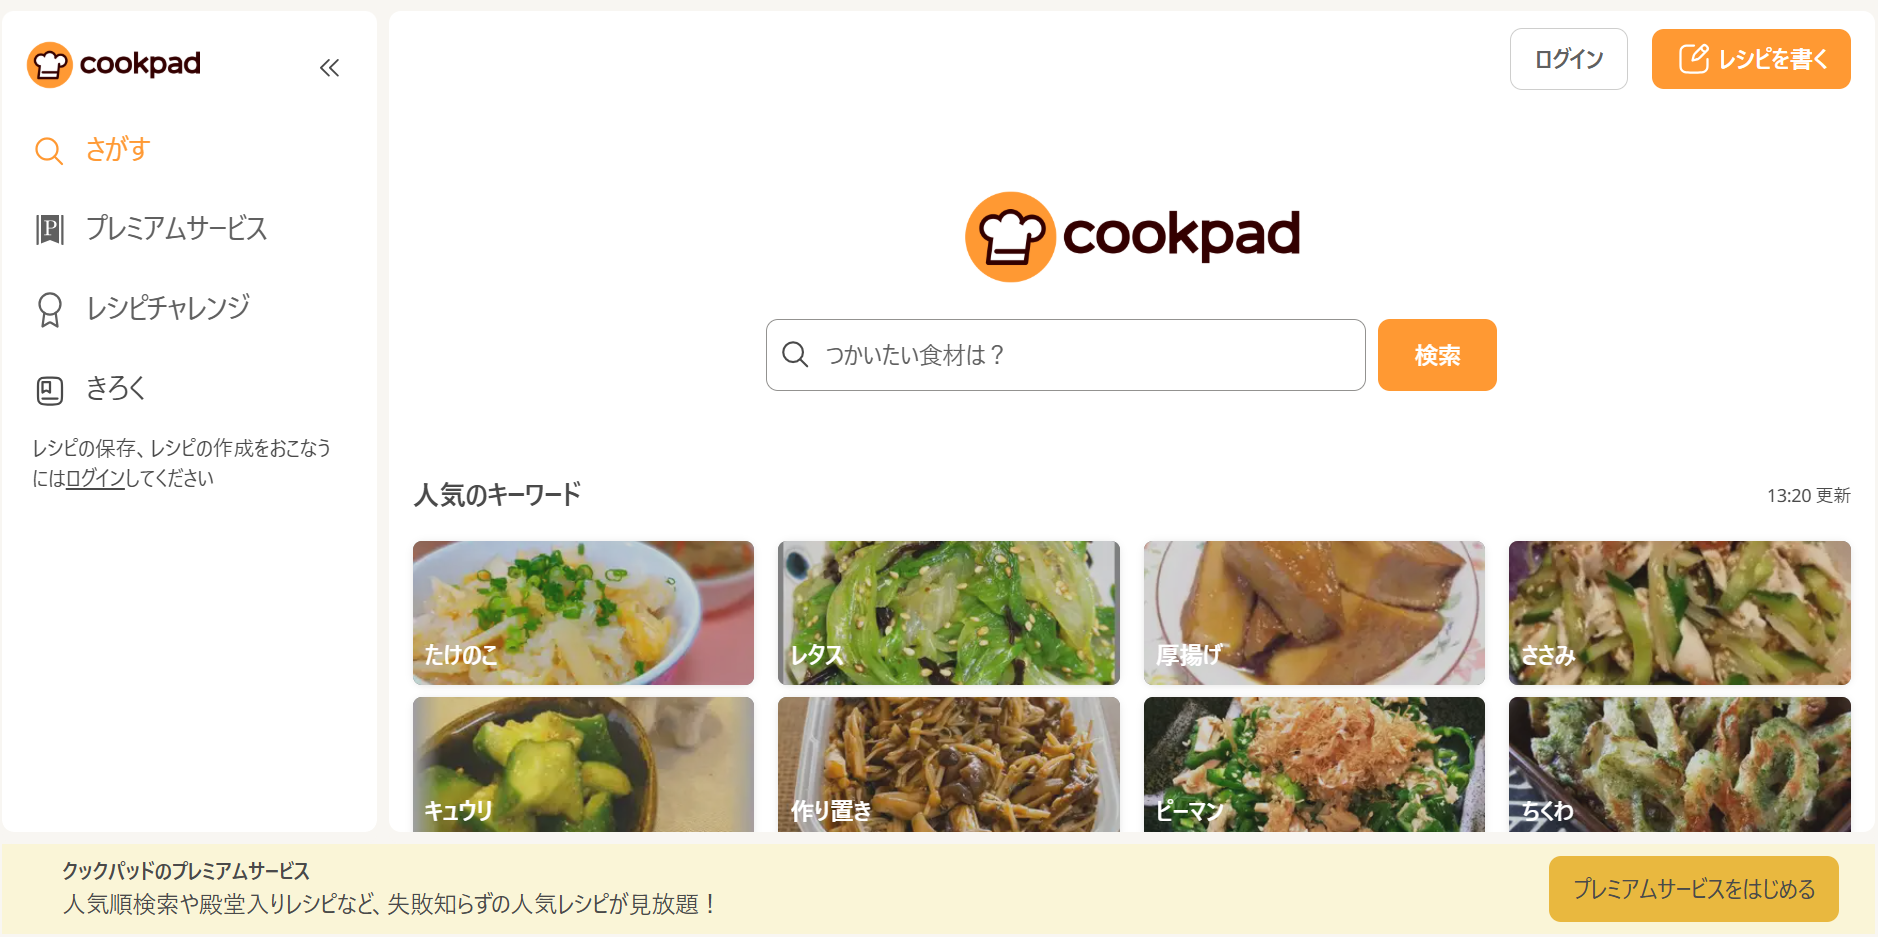Select the さがす magnifier icon
This screenshot has height=937, width=1878.
(49, 150)
